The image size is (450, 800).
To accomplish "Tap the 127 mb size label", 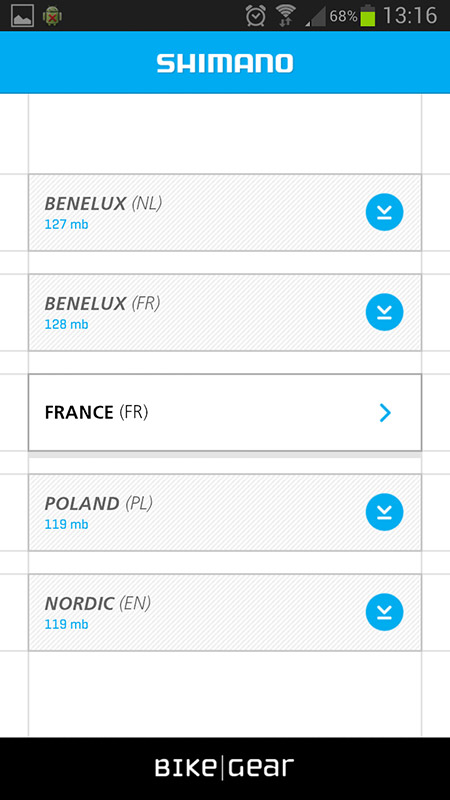I will tap(66, 224).
